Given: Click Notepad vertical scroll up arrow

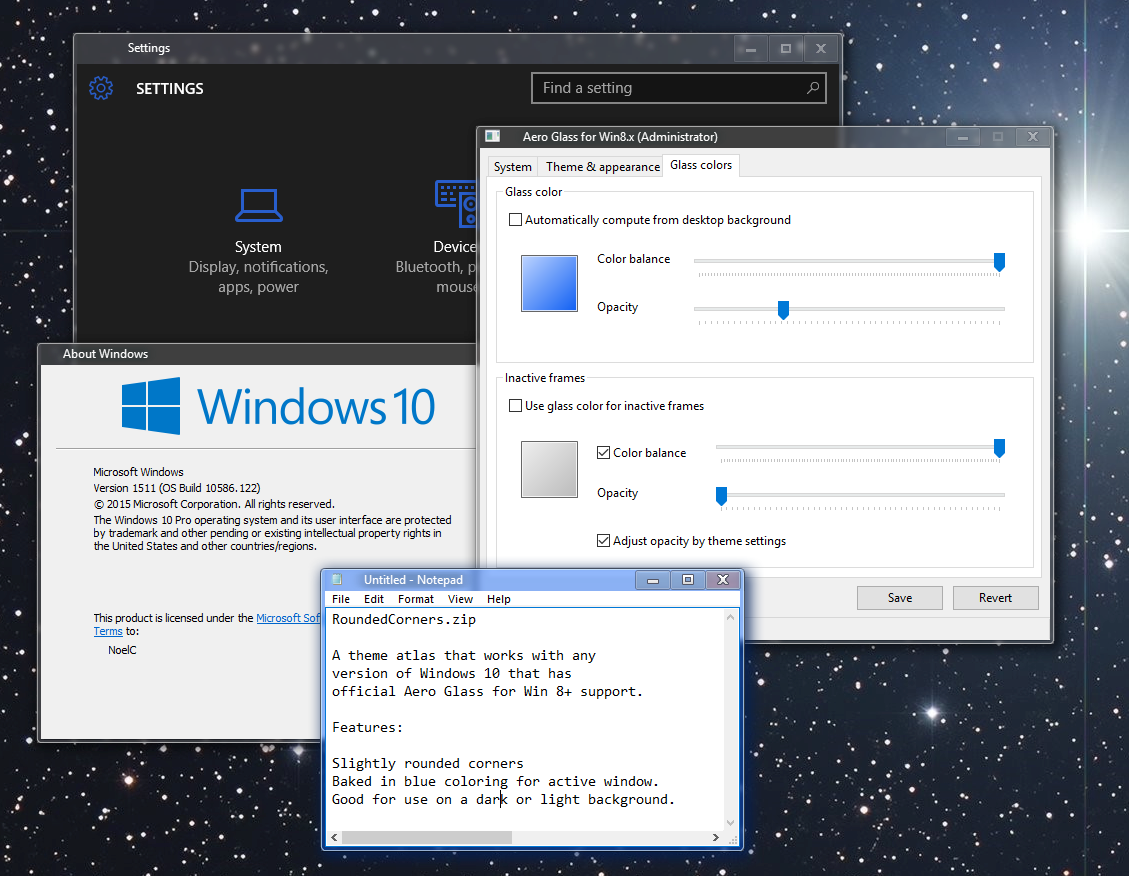Looking at the screenshot, I should 730,618.
